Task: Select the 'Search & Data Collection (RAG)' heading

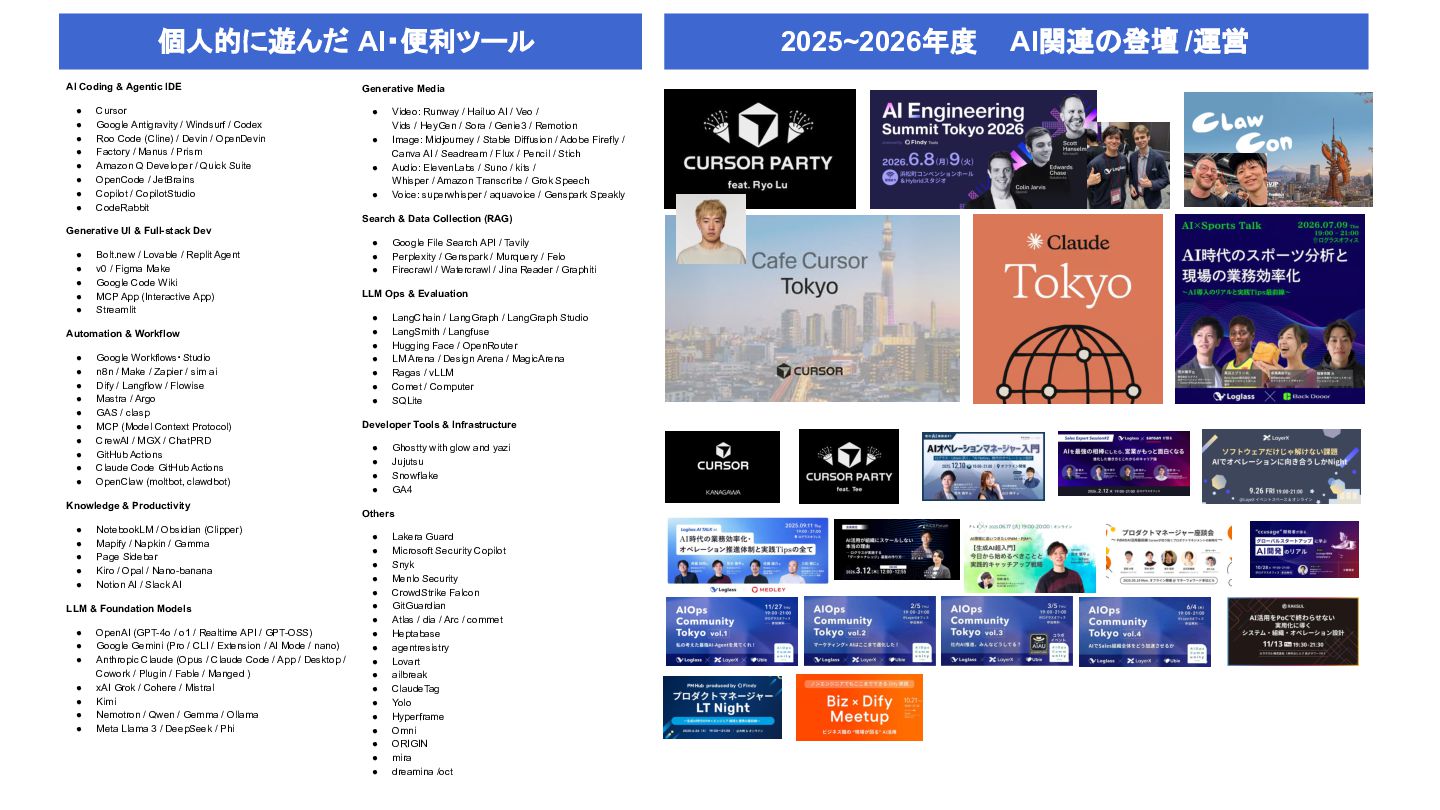Action: pos(435,218)
